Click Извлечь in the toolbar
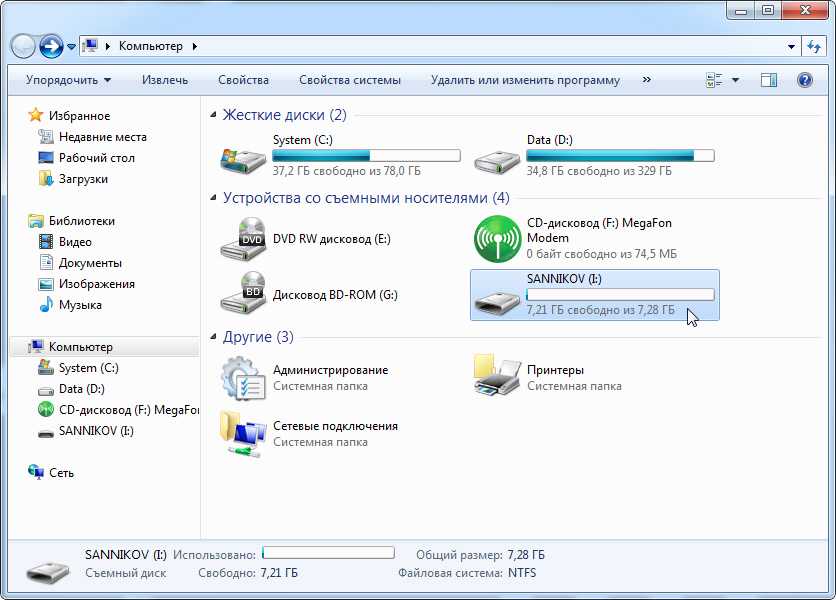836x600 pixels. click(165, 80)
